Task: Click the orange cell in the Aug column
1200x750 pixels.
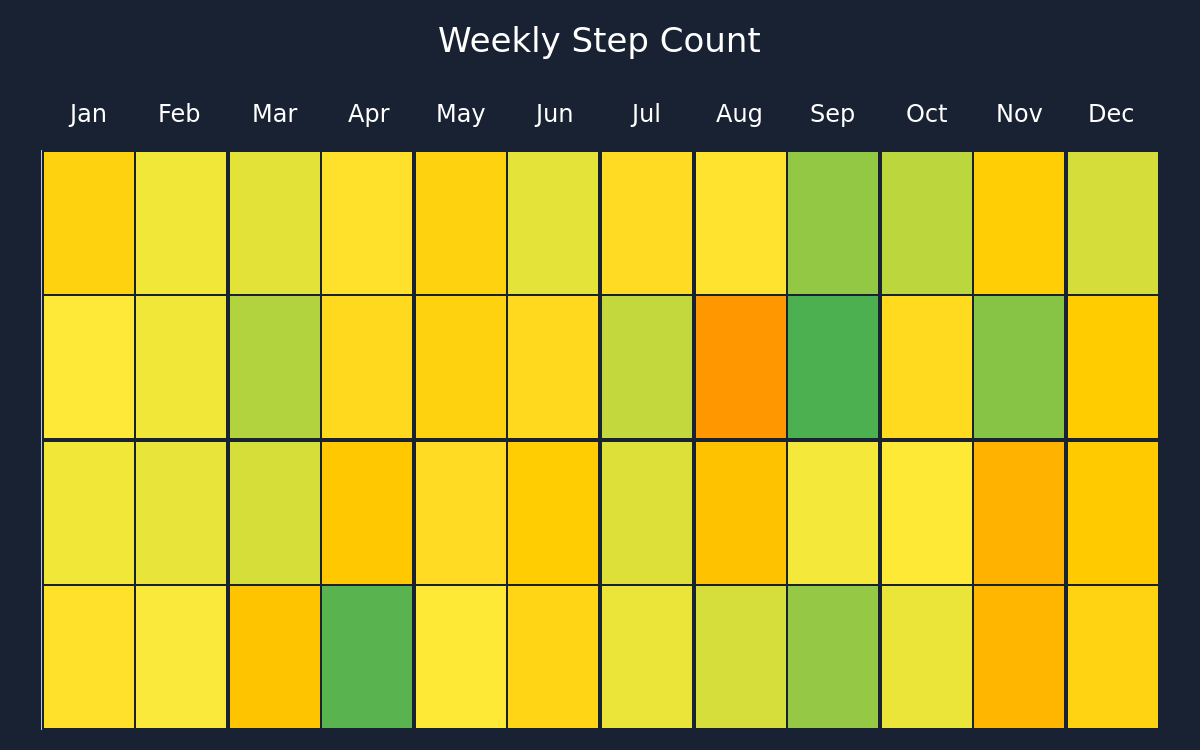Action: coord(741,367)
